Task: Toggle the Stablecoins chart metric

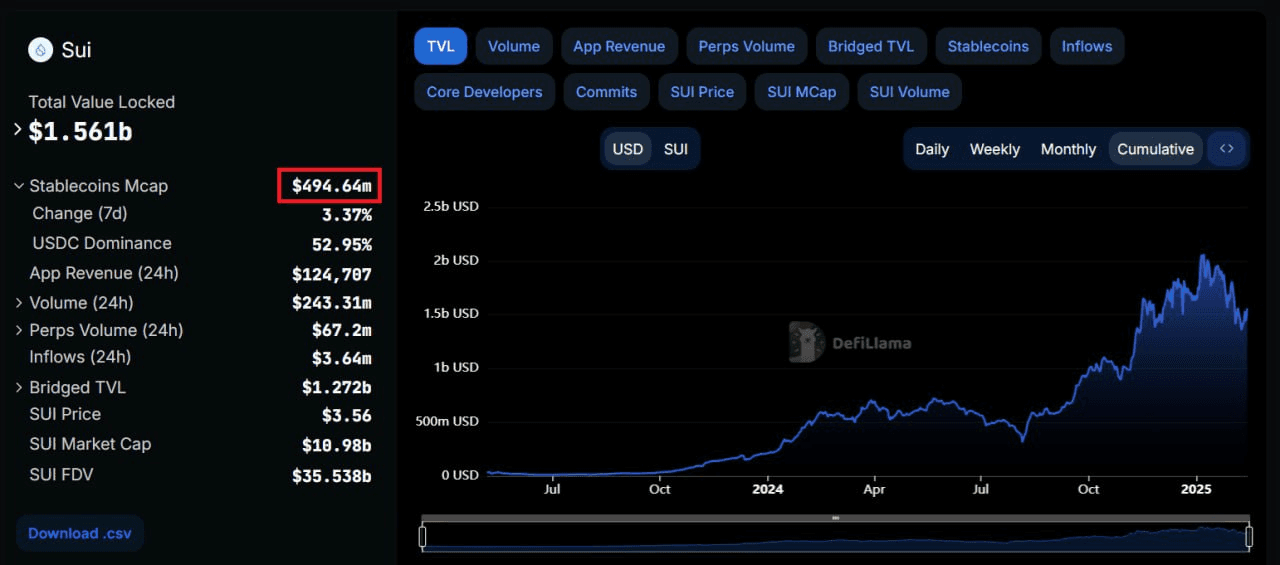Action: coord(988,46)
